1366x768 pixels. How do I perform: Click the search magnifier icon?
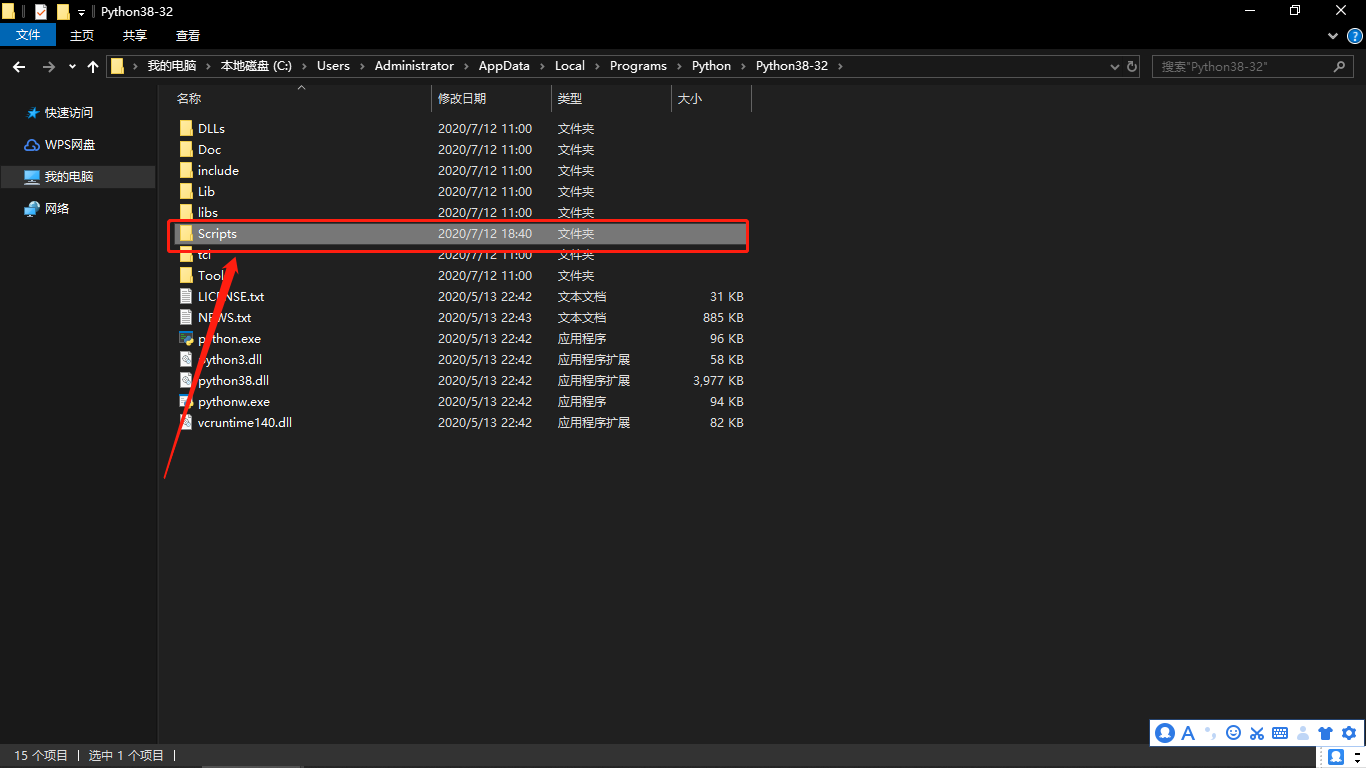click(1340, 66)
